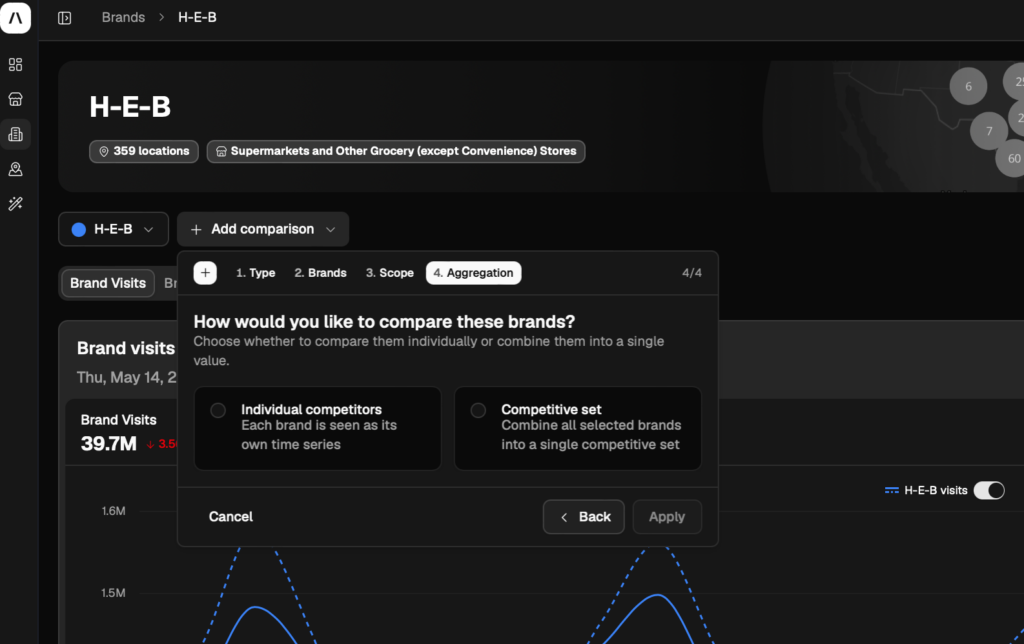This screenshot has width=1024, height=644.
Task: Click the plus icon in comparison wizard
Action: pos(205,273)
